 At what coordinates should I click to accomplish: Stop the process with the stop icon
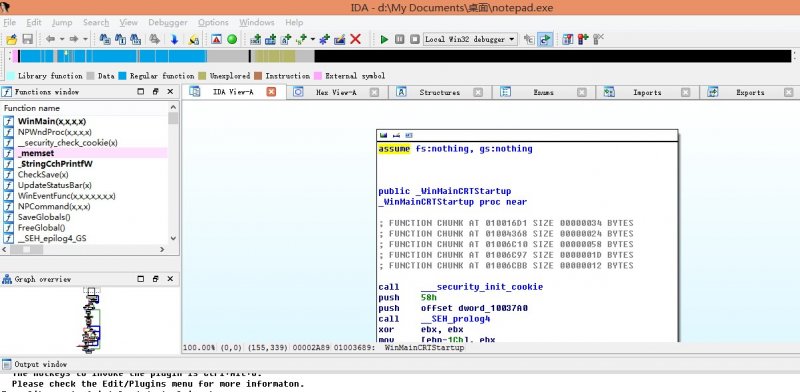coord(415,39)
